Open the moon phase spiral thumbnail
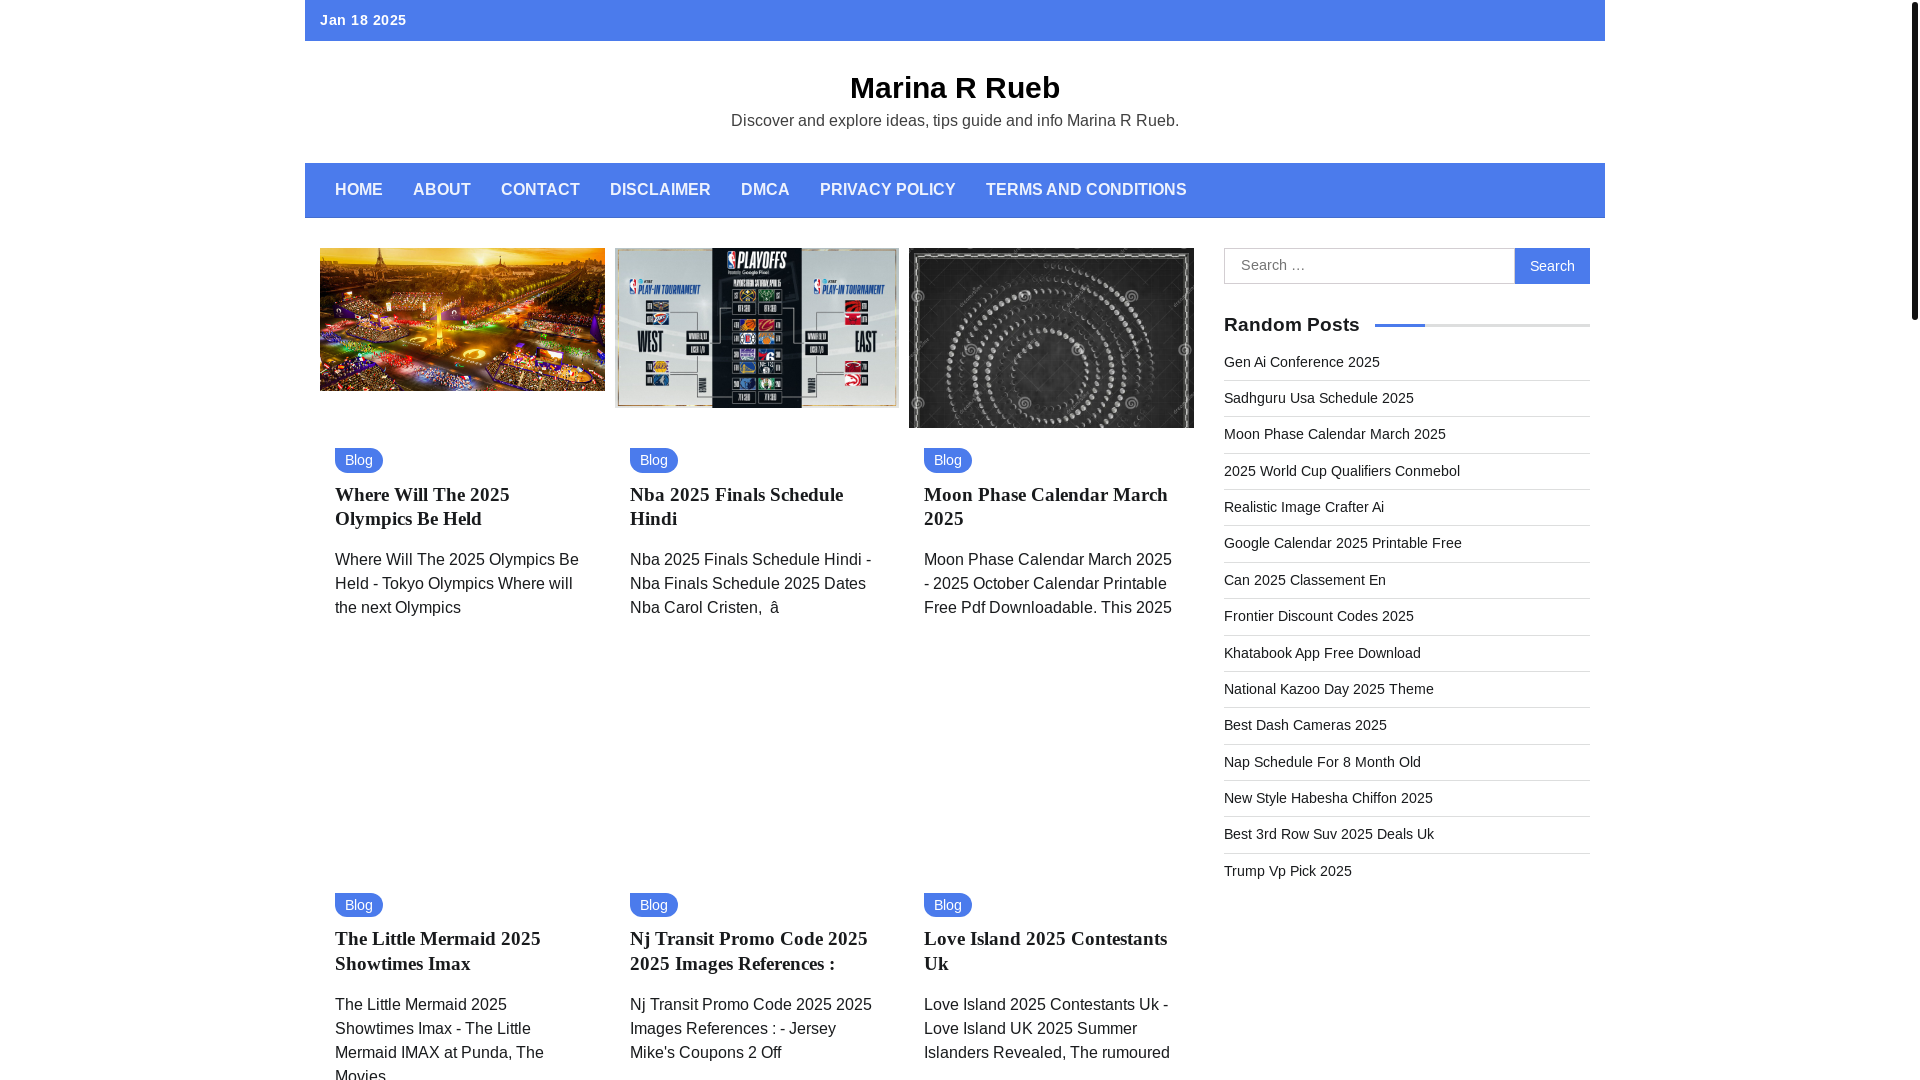The image size is (1920, 1080). (x=1051, y=338)
